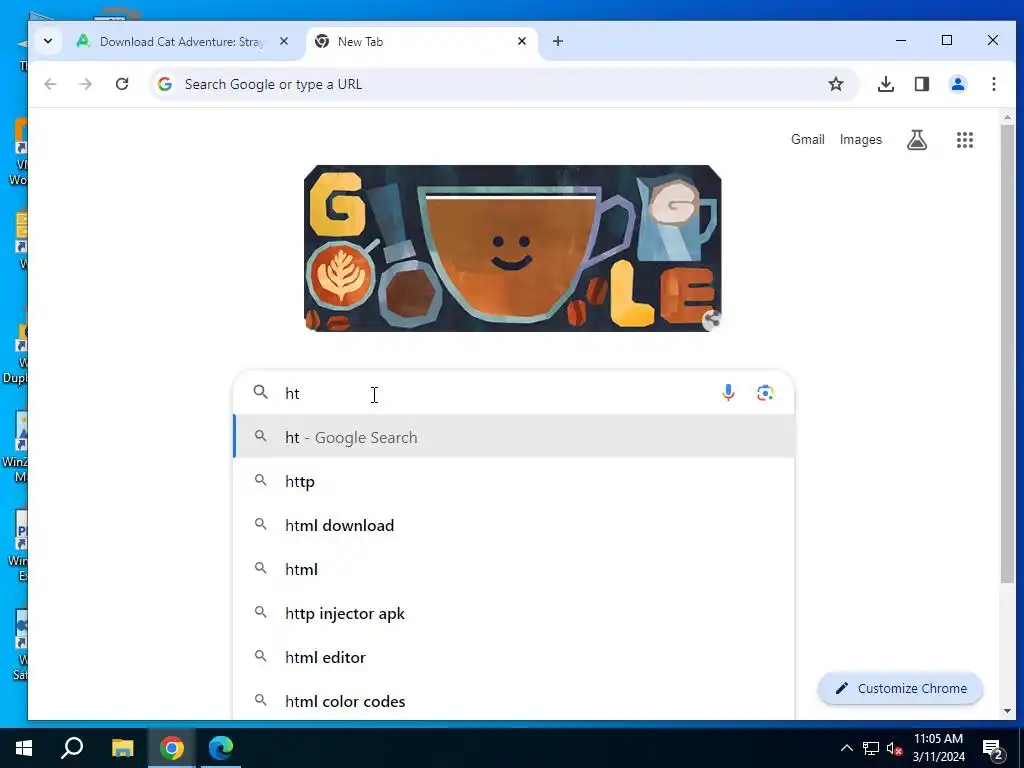Click the scrollbar up arrow
The height and width of the screenshot is (768, 1024).
pyautogui.click(x=1007, y=118)
